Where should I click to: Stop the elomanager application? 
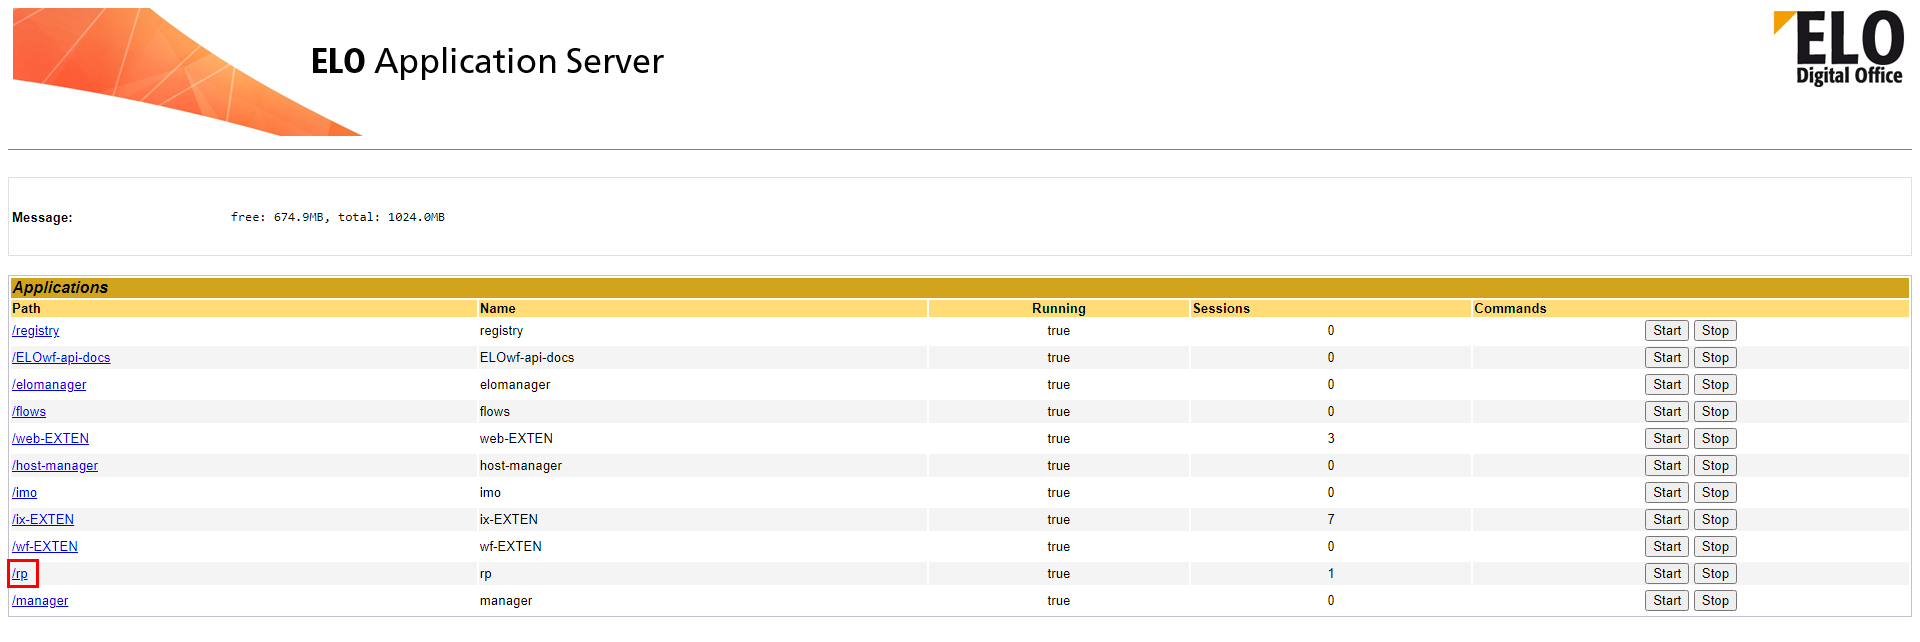(1715, 385)
